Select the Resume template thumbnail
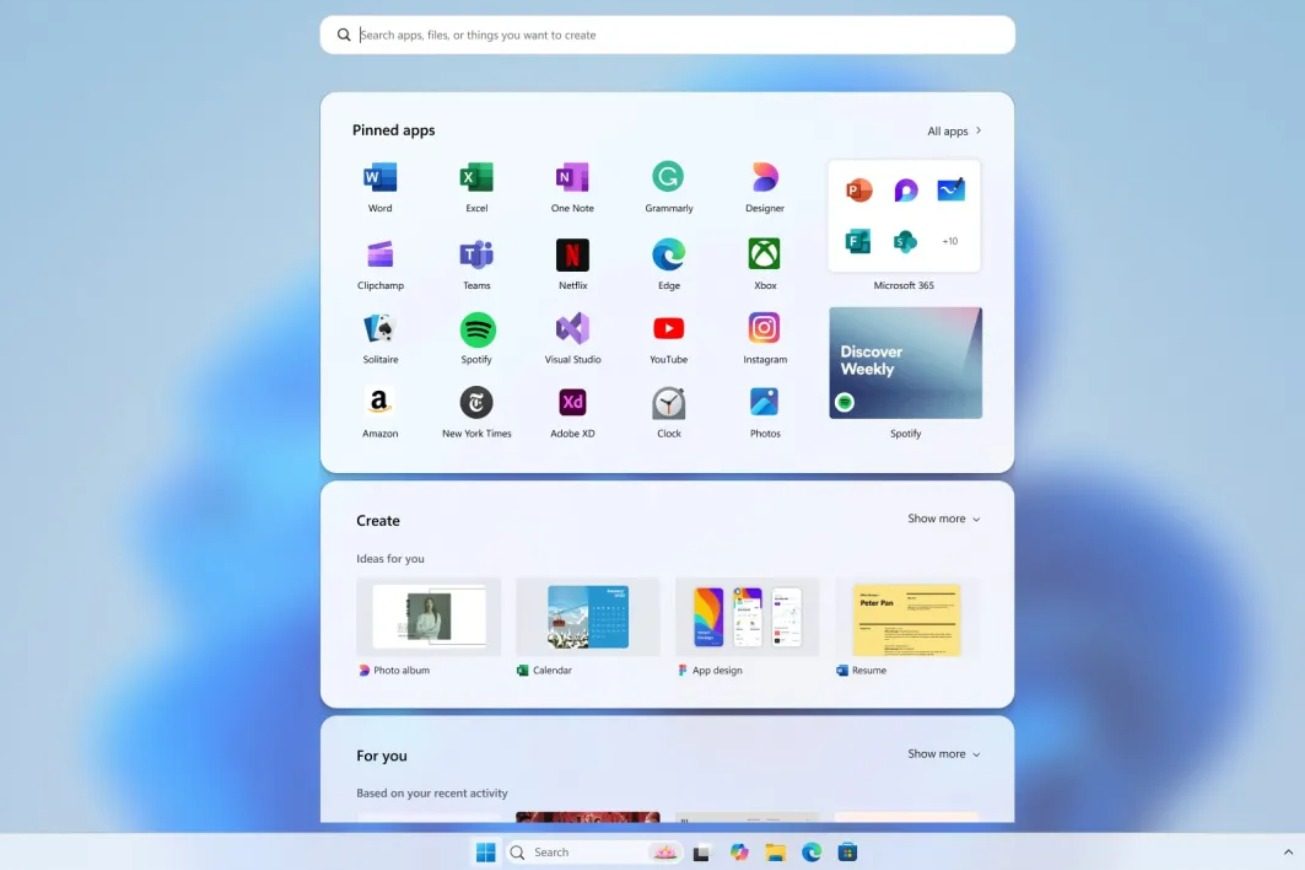The height and width of the screenshot is (870, 1305). pos(907,620)
